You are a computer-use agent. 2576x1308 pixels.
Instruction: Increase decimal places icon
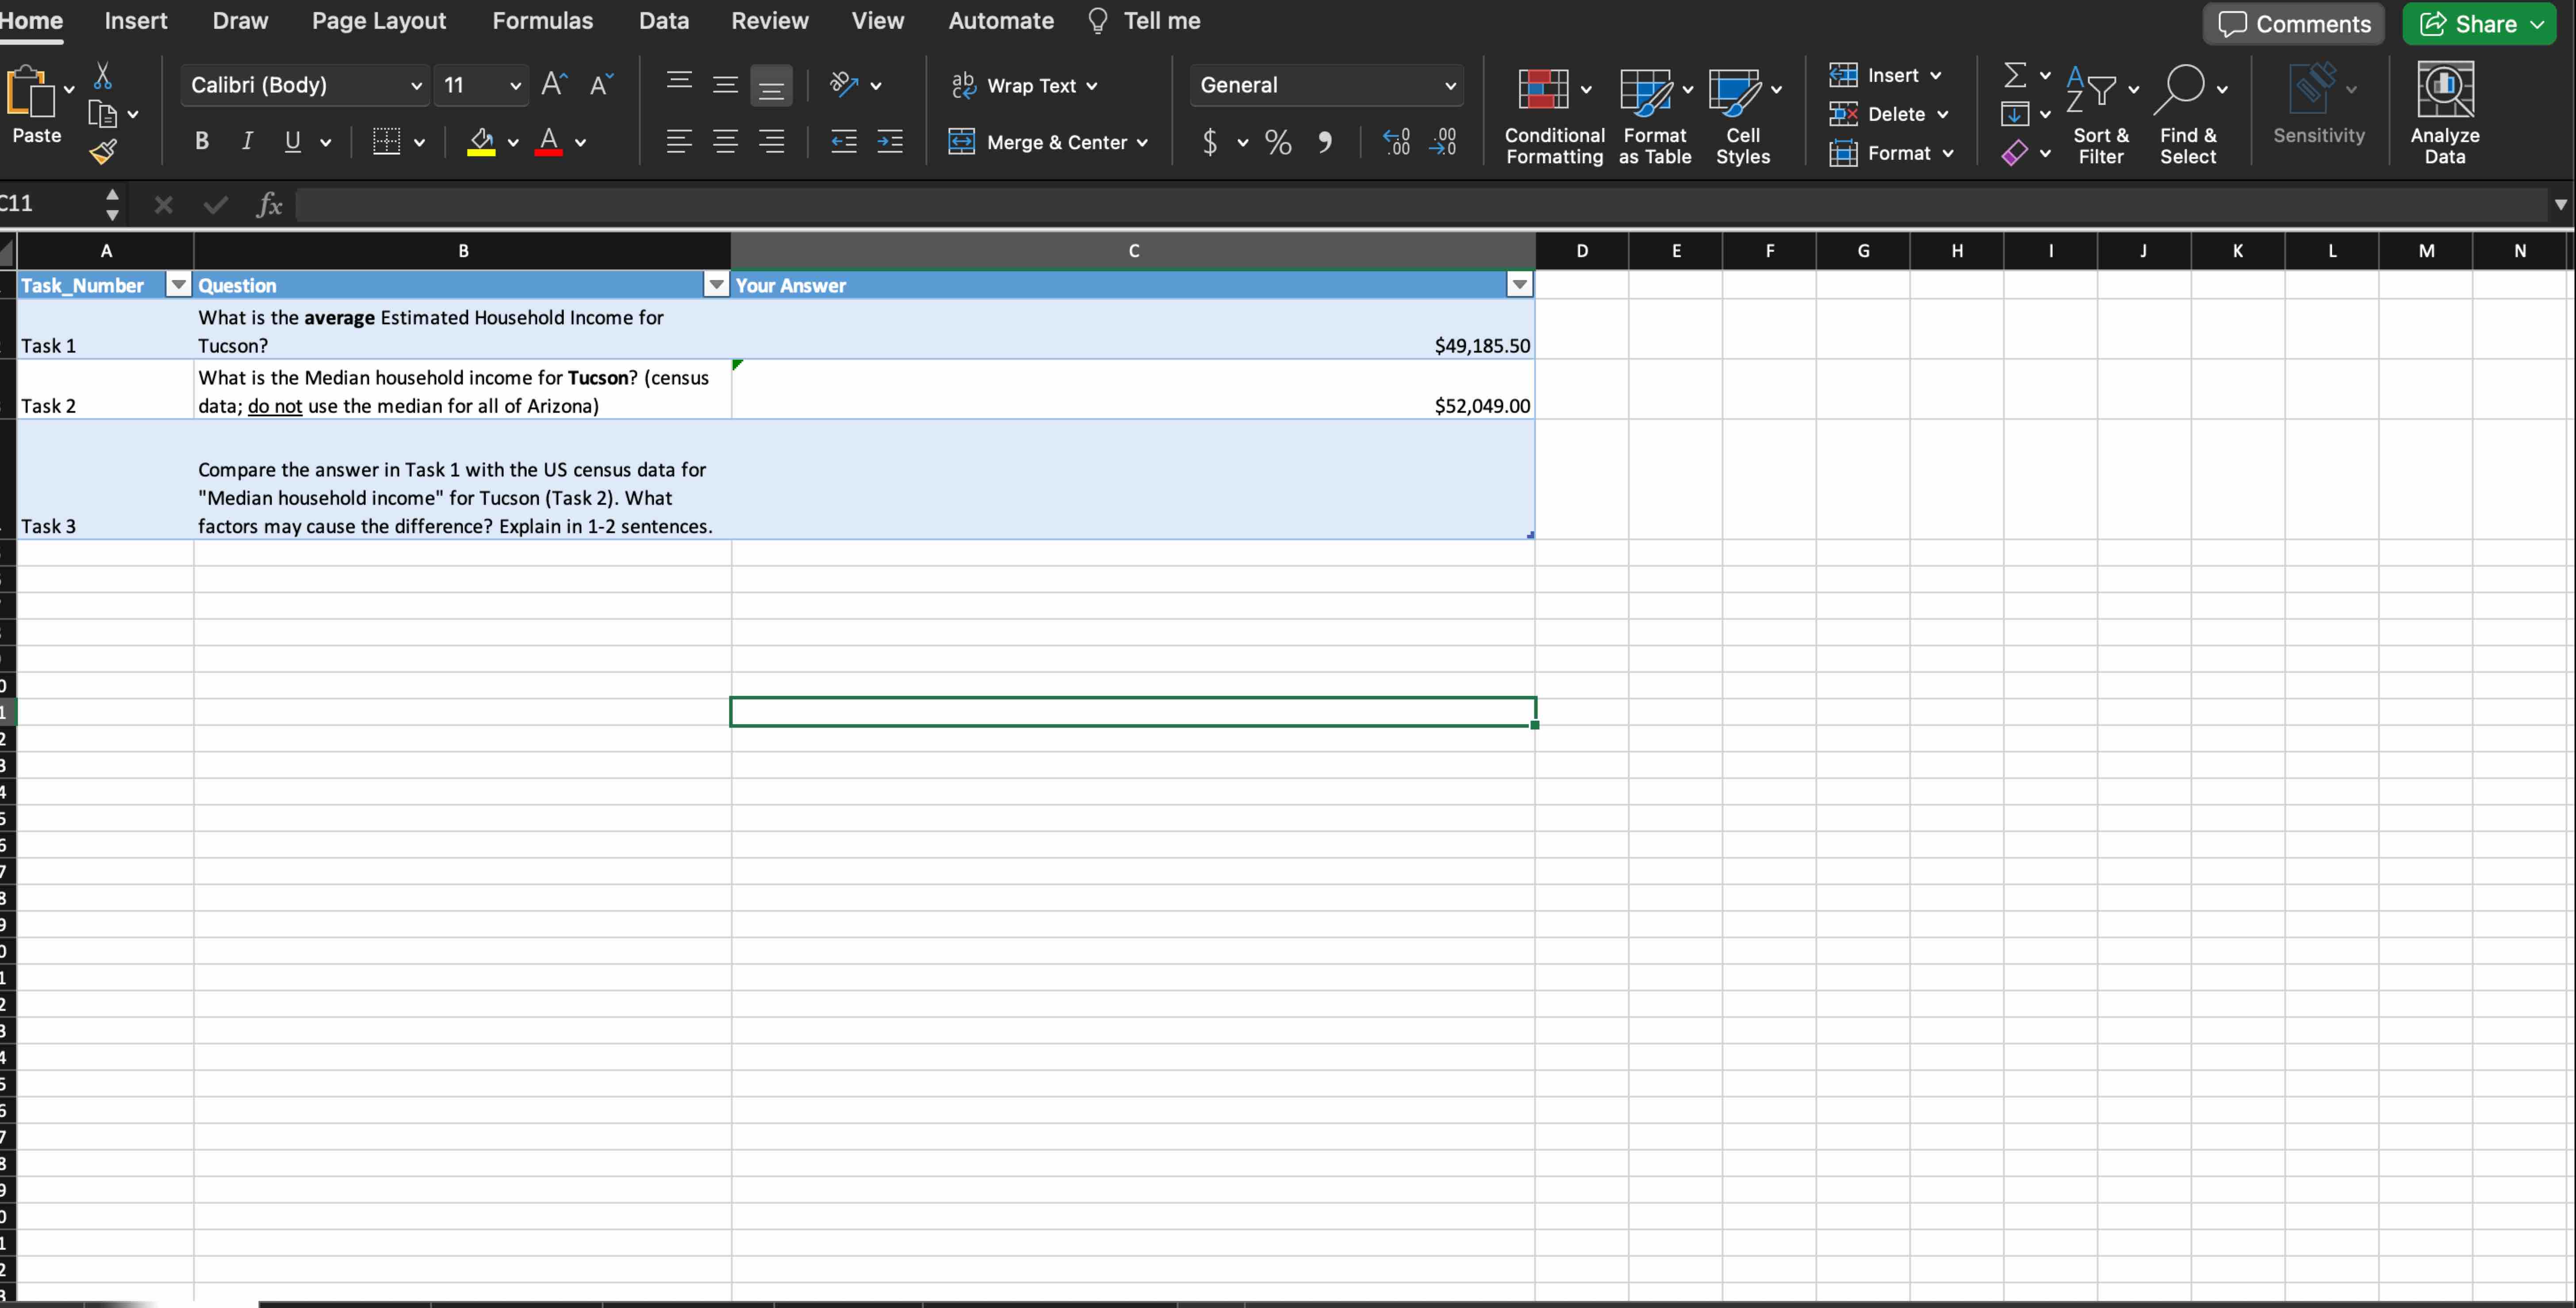(x=1396, y=142)
